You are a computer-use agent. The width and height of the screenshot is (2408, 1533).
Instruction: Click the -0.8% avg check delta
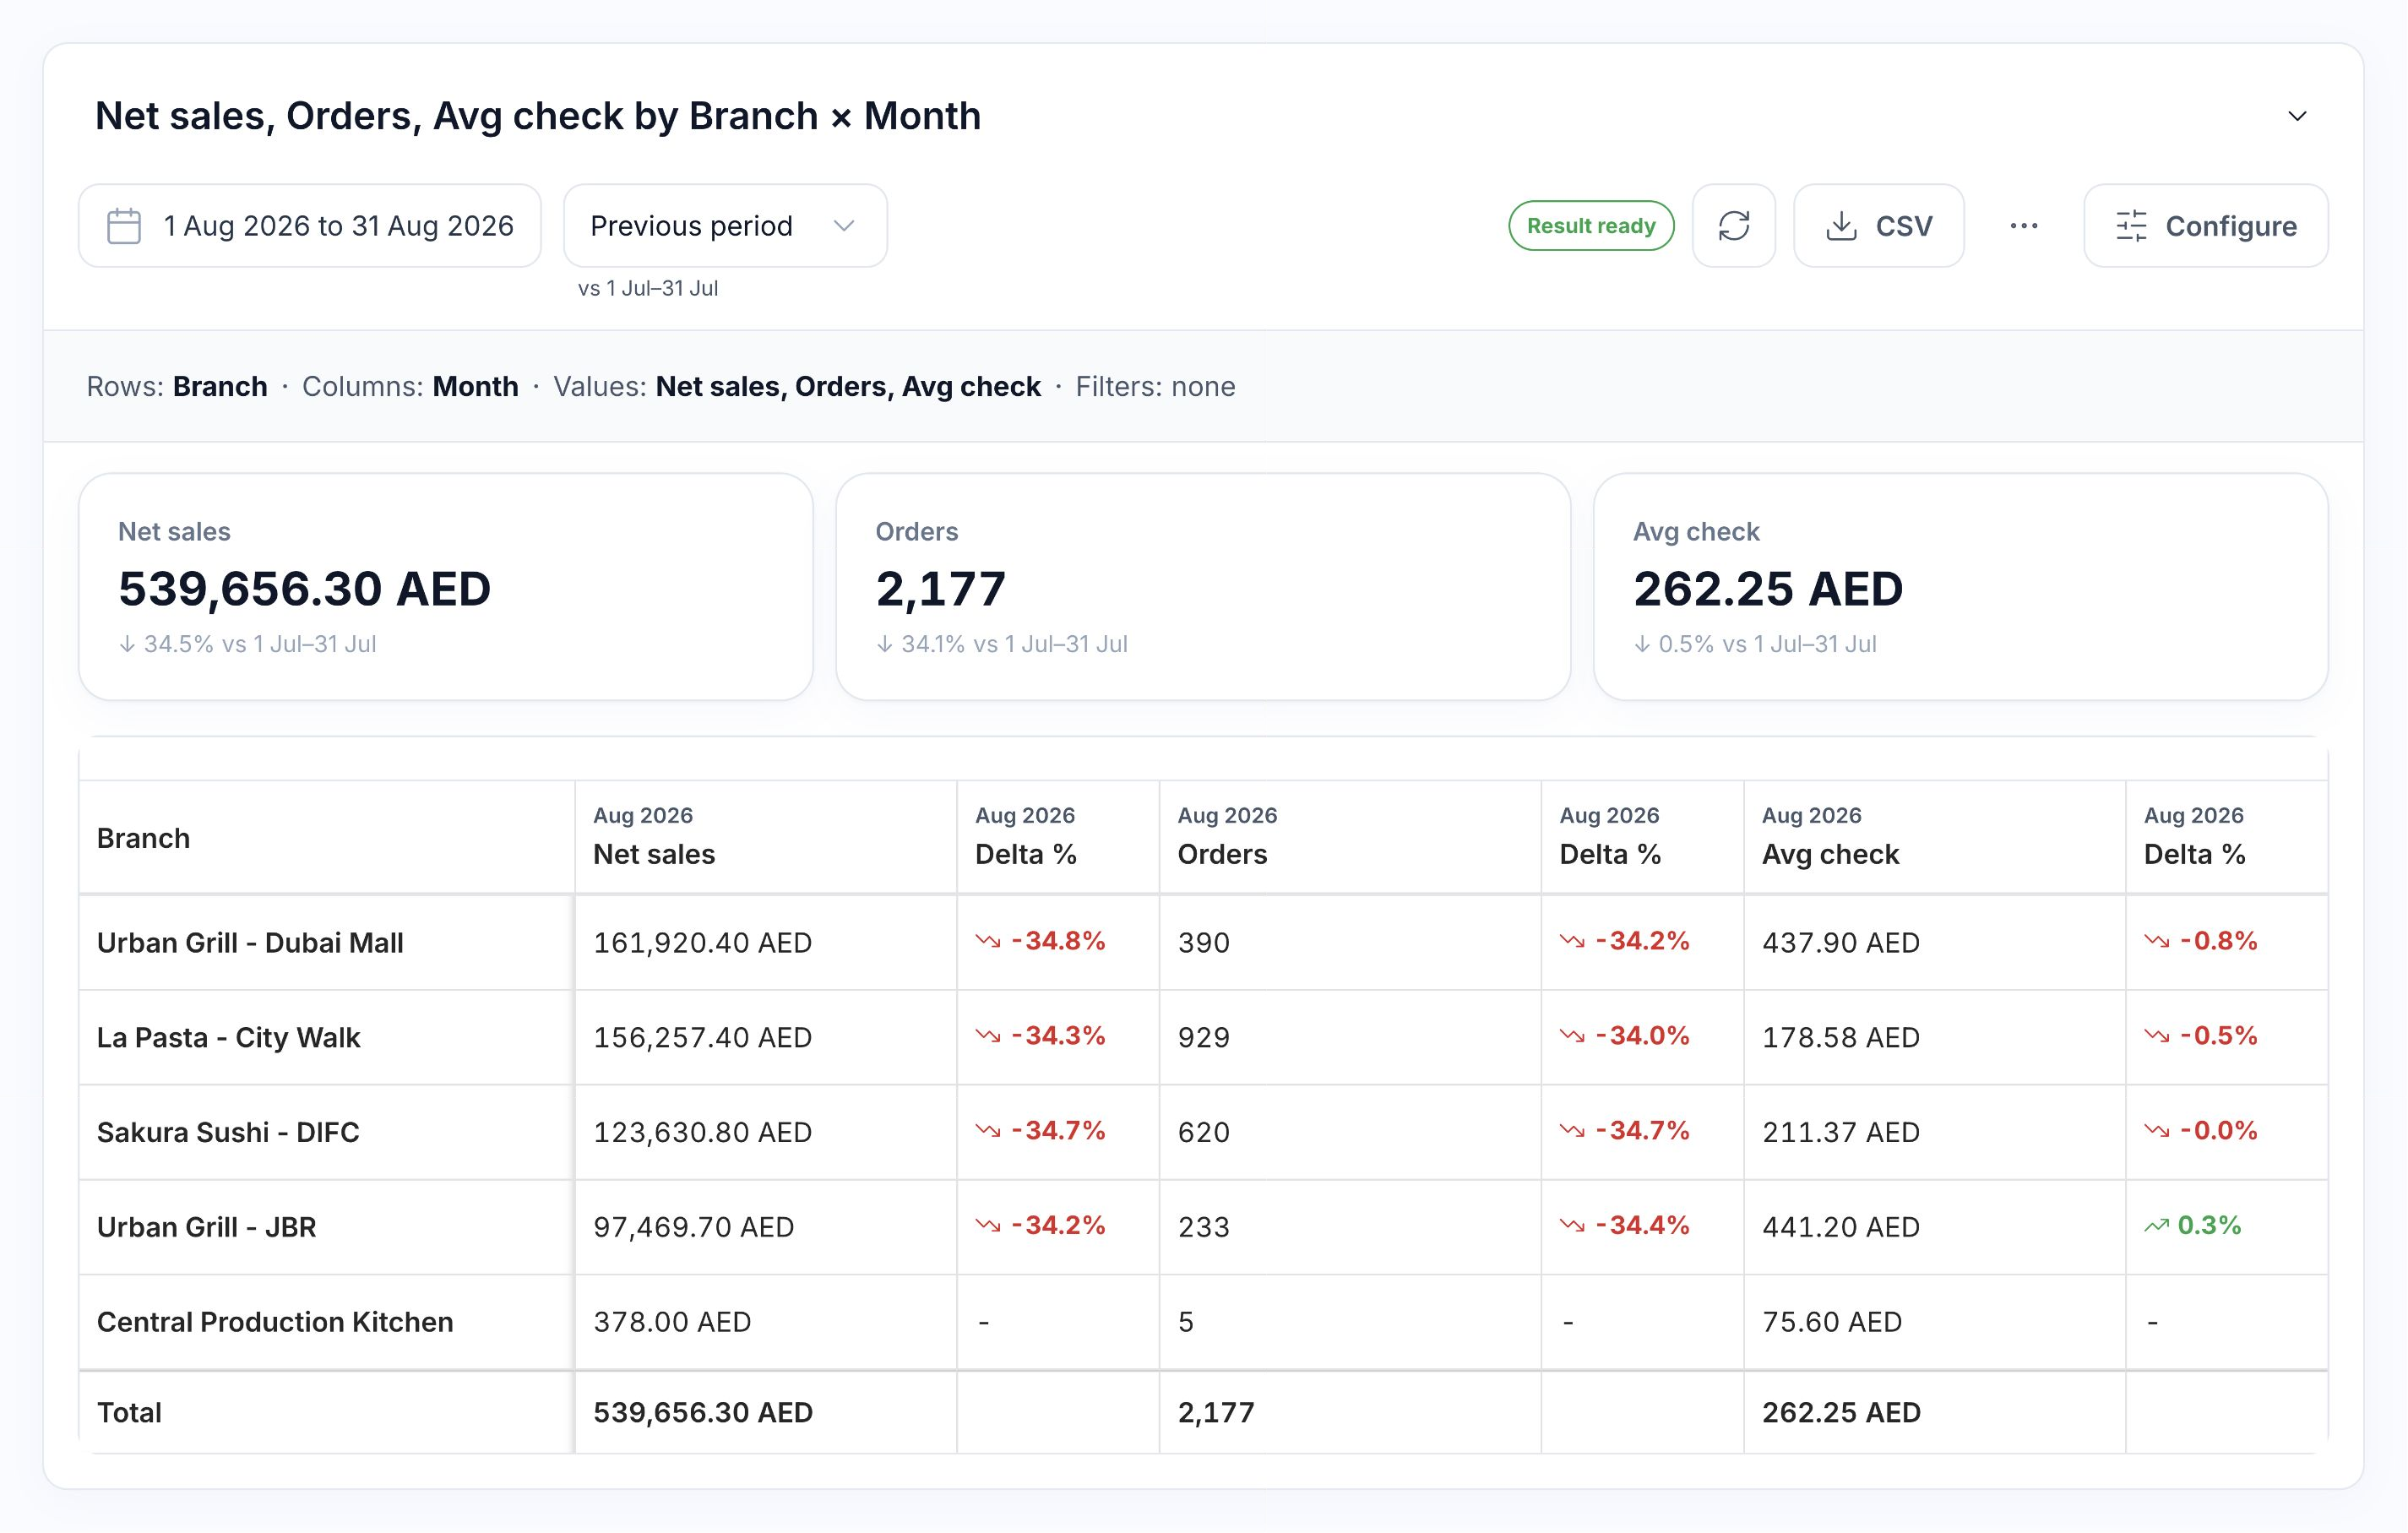[x=2201, y=941]
